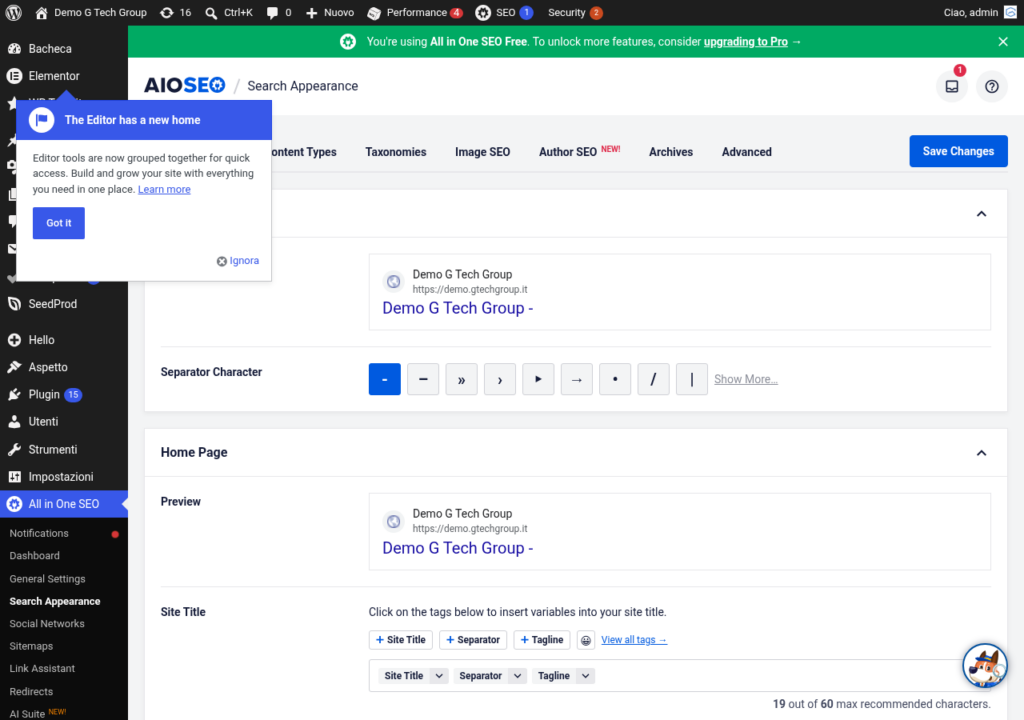The width and height of the screenshot is (1024, 720).
Task: Switch to Image SEO tab
Action: [x=483, y=152]
